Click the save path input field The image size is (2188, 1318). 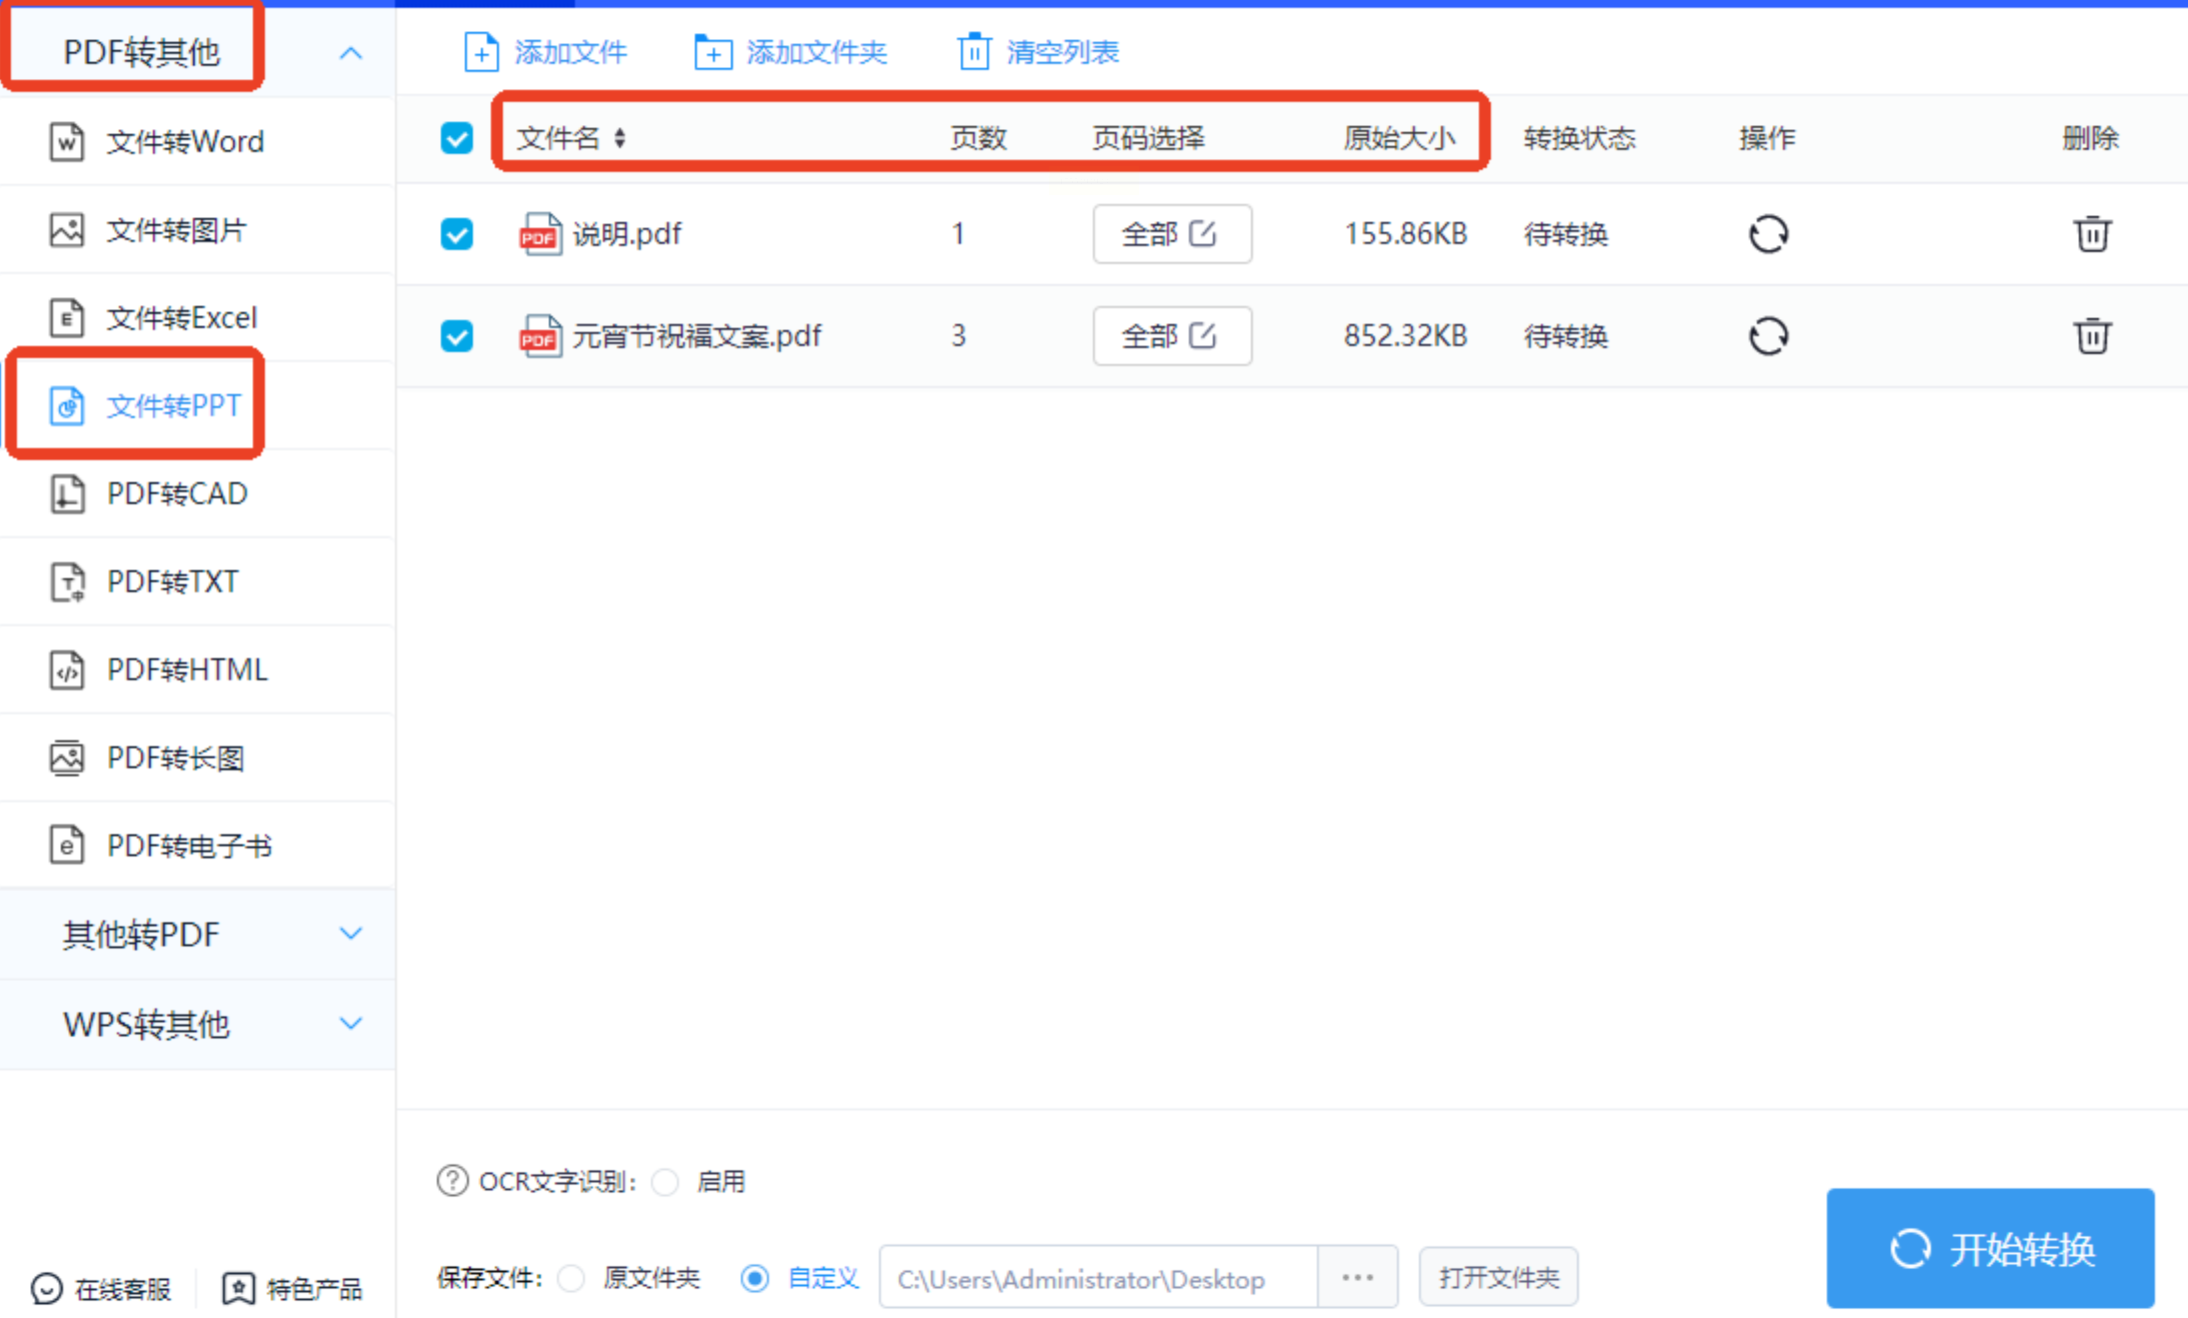coord(1098,1277)
